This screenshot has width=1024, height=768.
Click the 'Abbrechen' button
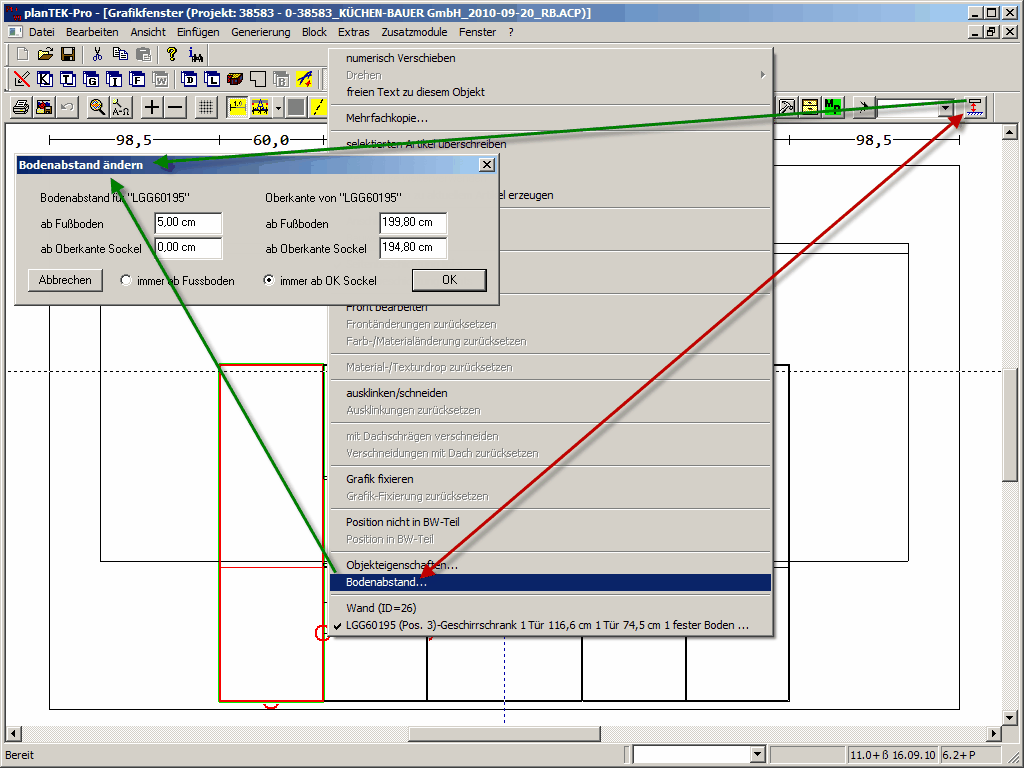click(65, 280)
